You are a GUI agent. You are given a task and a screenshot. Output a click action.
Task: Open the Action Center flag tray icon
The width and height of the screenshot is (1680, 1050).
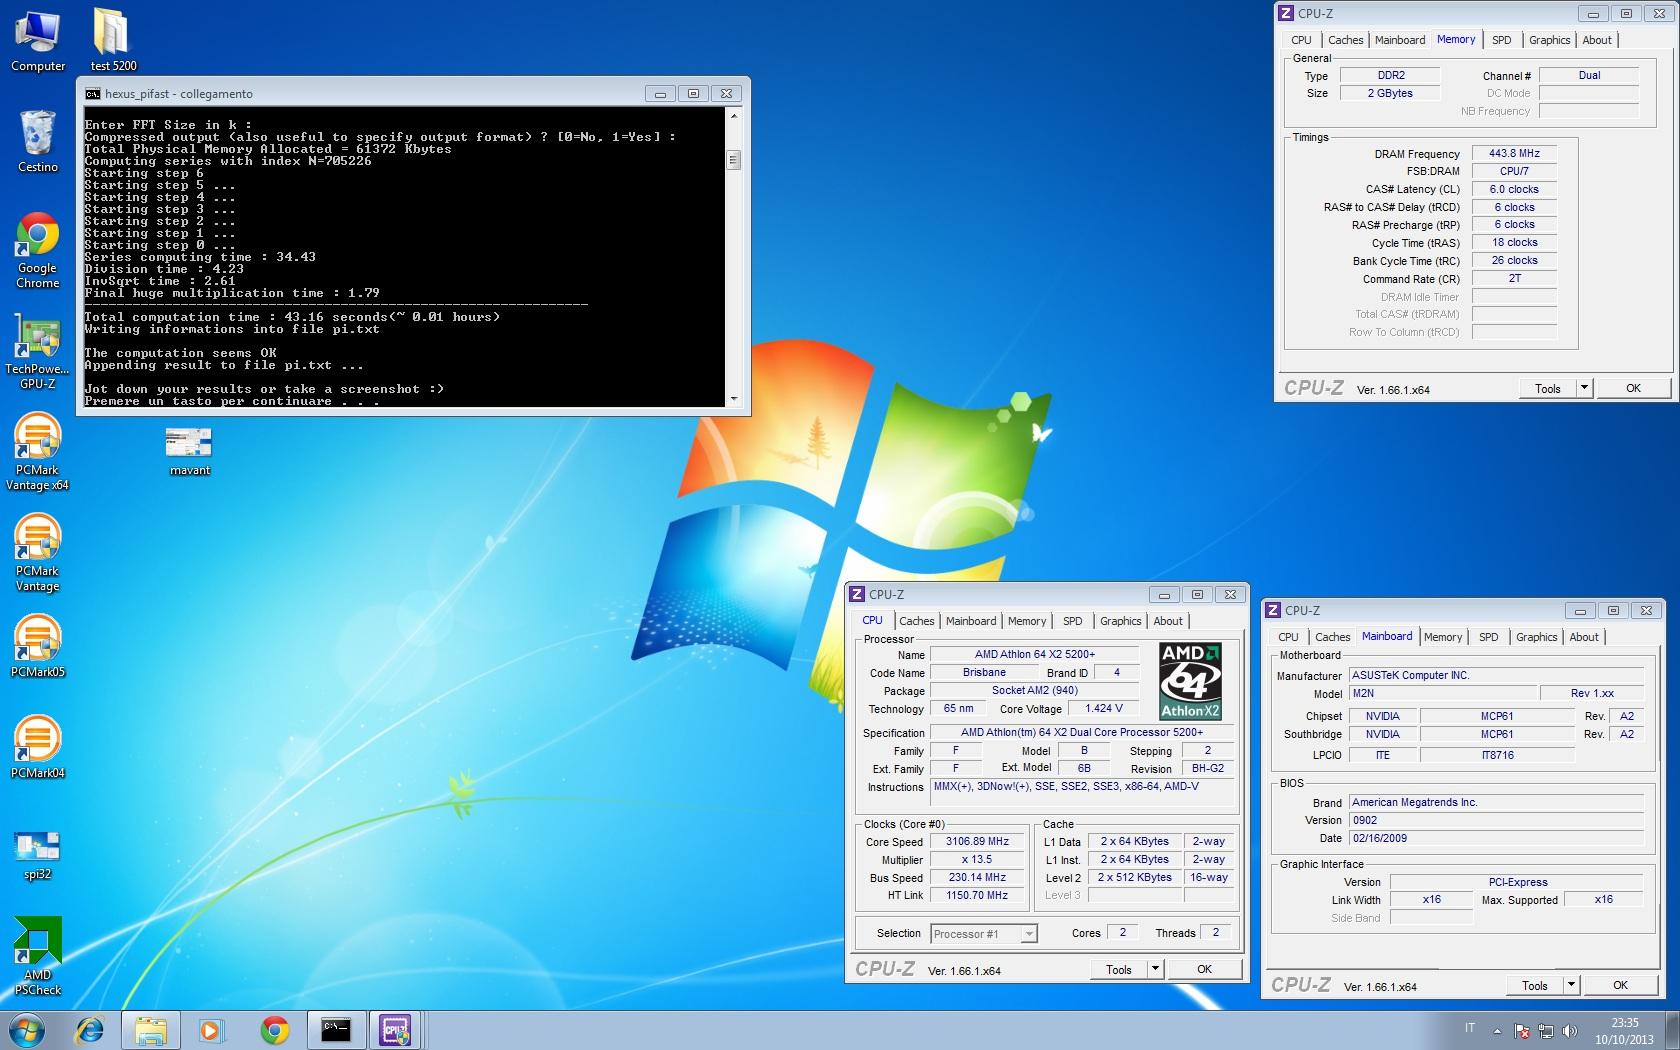click(1521, 1031)
